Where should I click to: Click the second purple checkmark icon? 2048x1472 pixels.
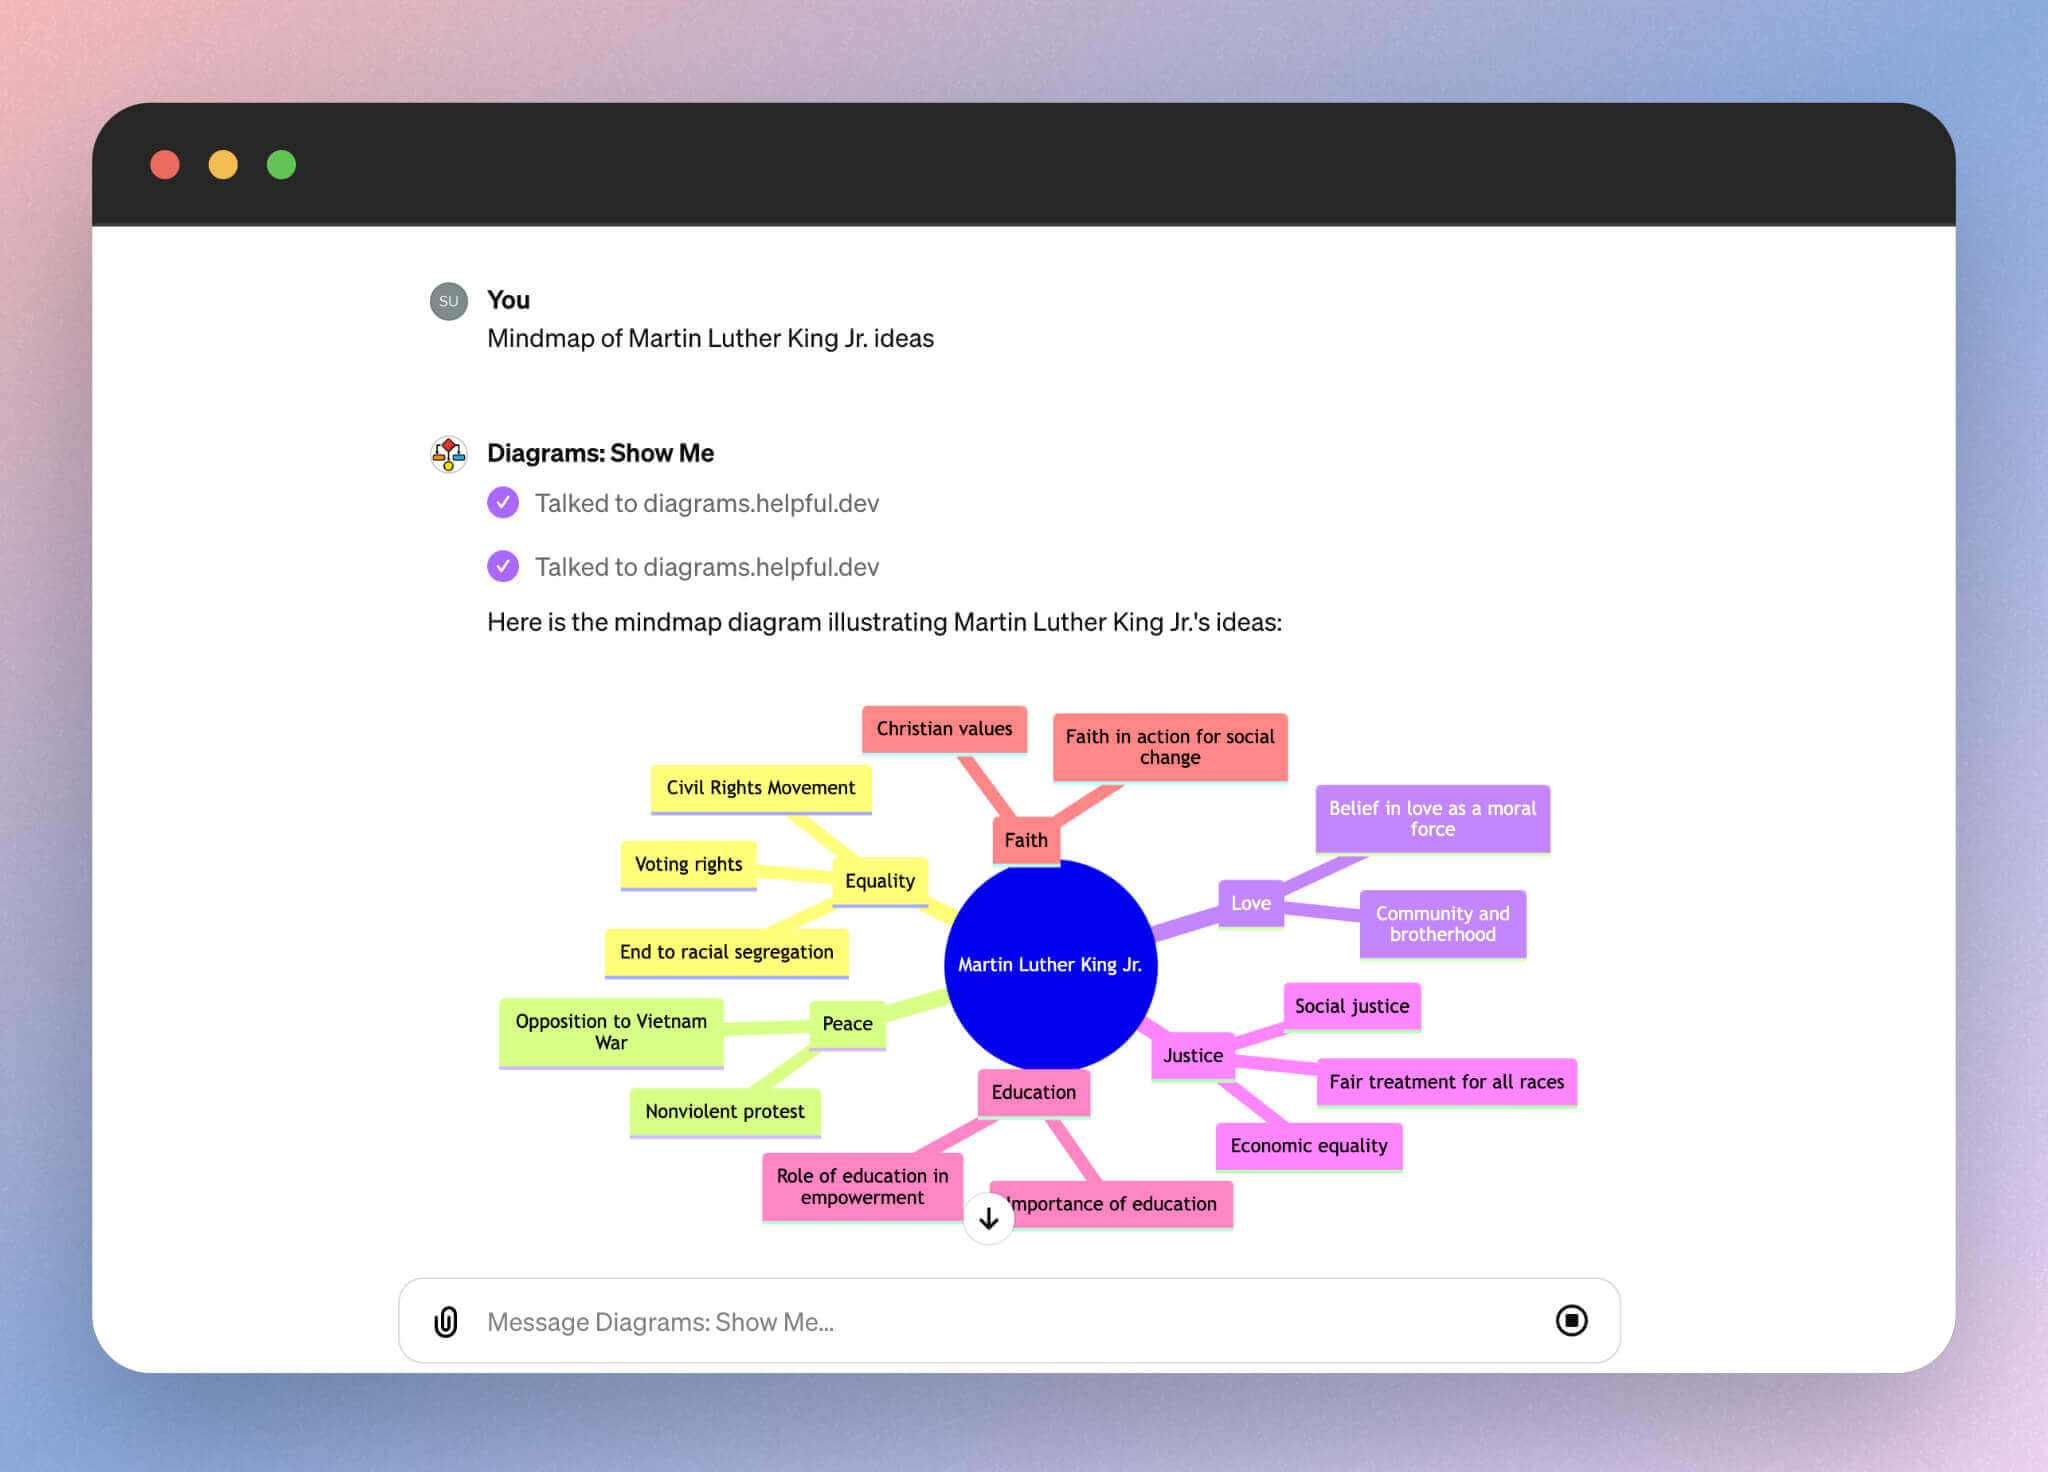pyautogui.click(x=503, y=566)
